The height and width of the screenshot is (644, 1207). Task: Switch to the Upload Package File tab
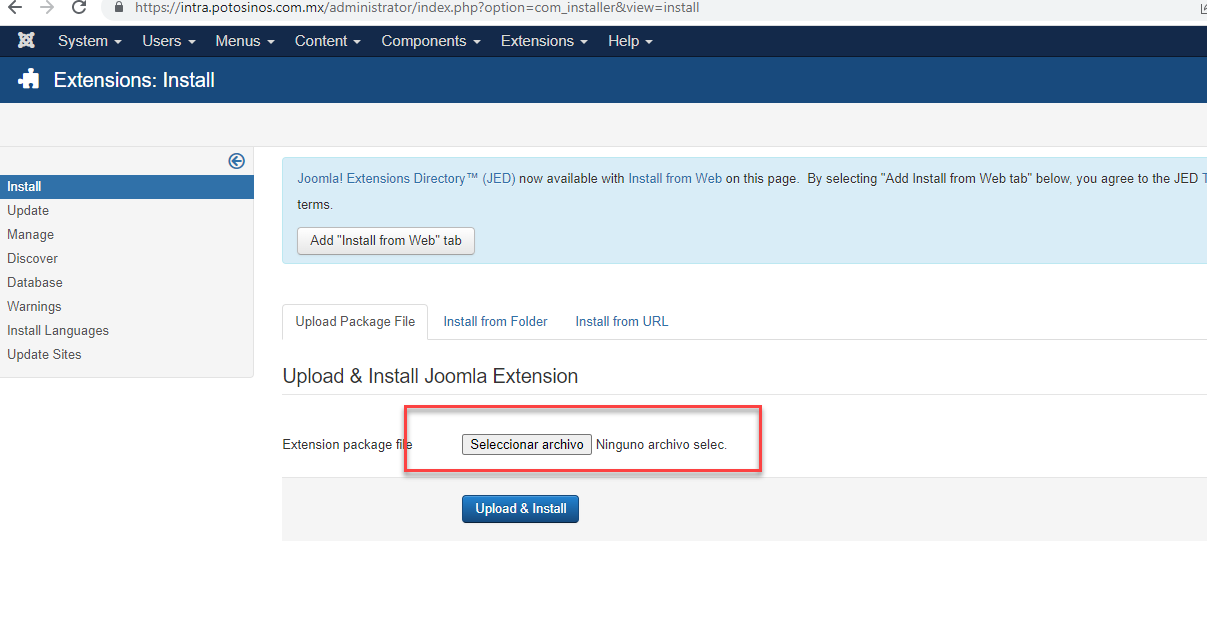click(x=355, y=322)
